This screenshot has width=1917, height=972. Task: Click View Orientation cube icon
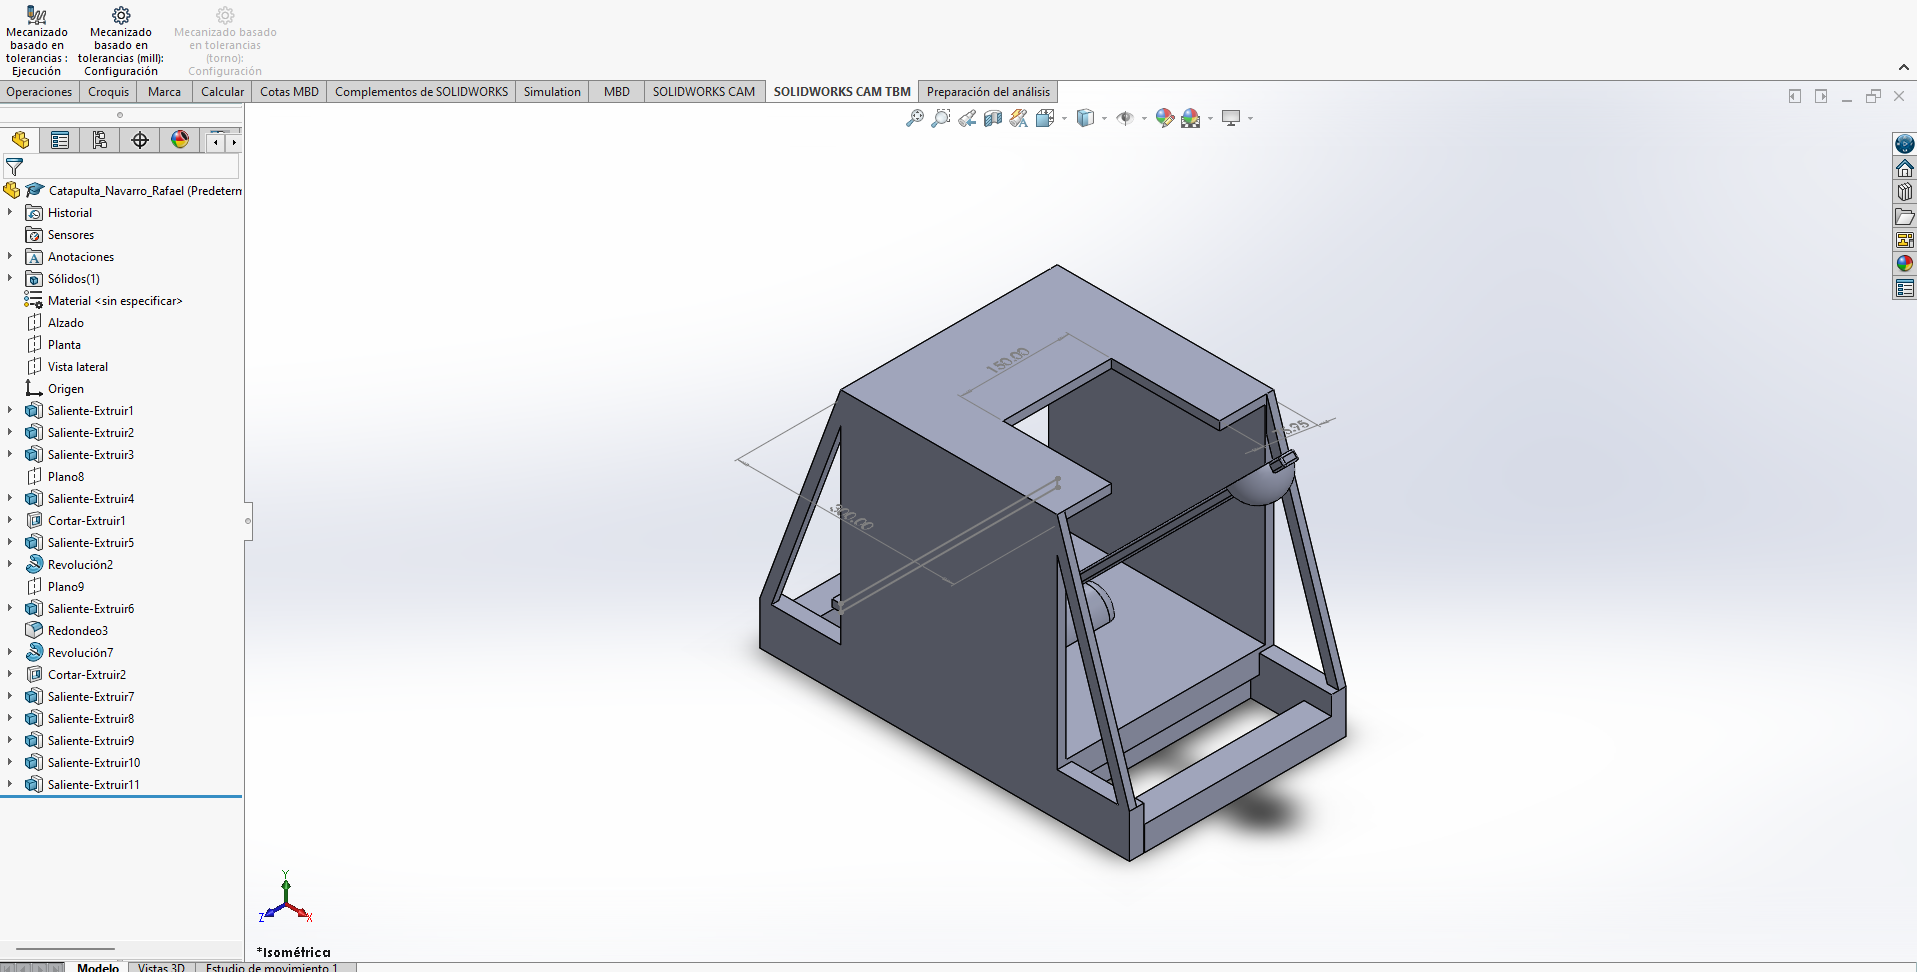tap(1045, 118)
